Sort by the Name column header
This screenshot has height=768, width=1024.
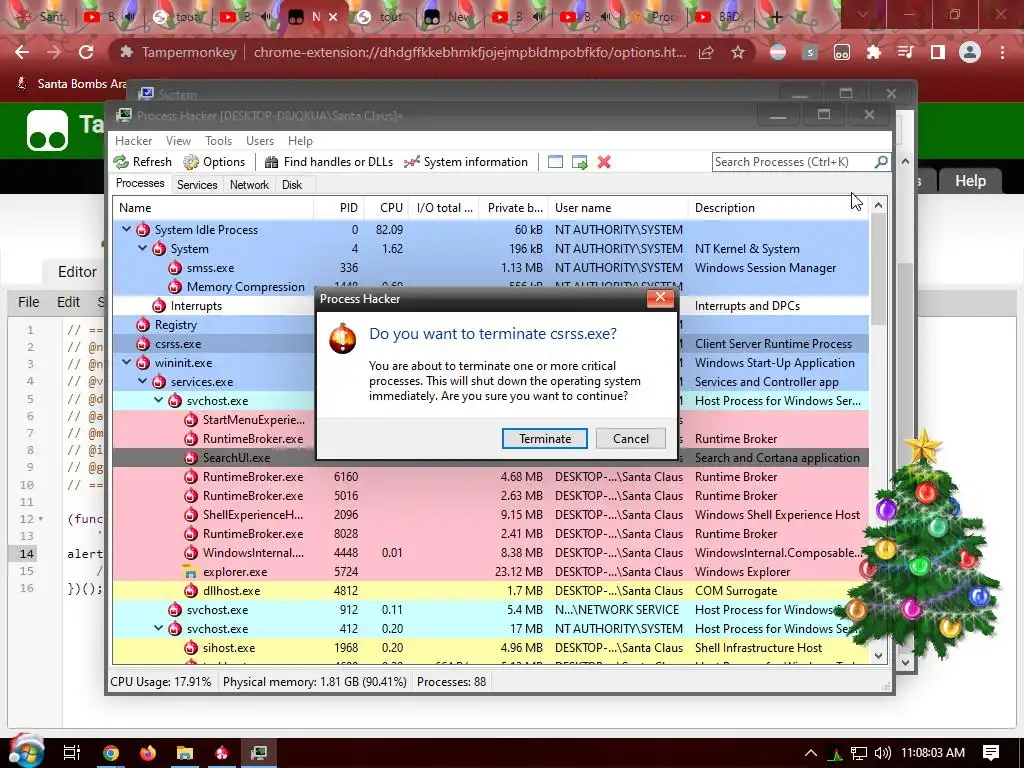[x=213, y=208]
